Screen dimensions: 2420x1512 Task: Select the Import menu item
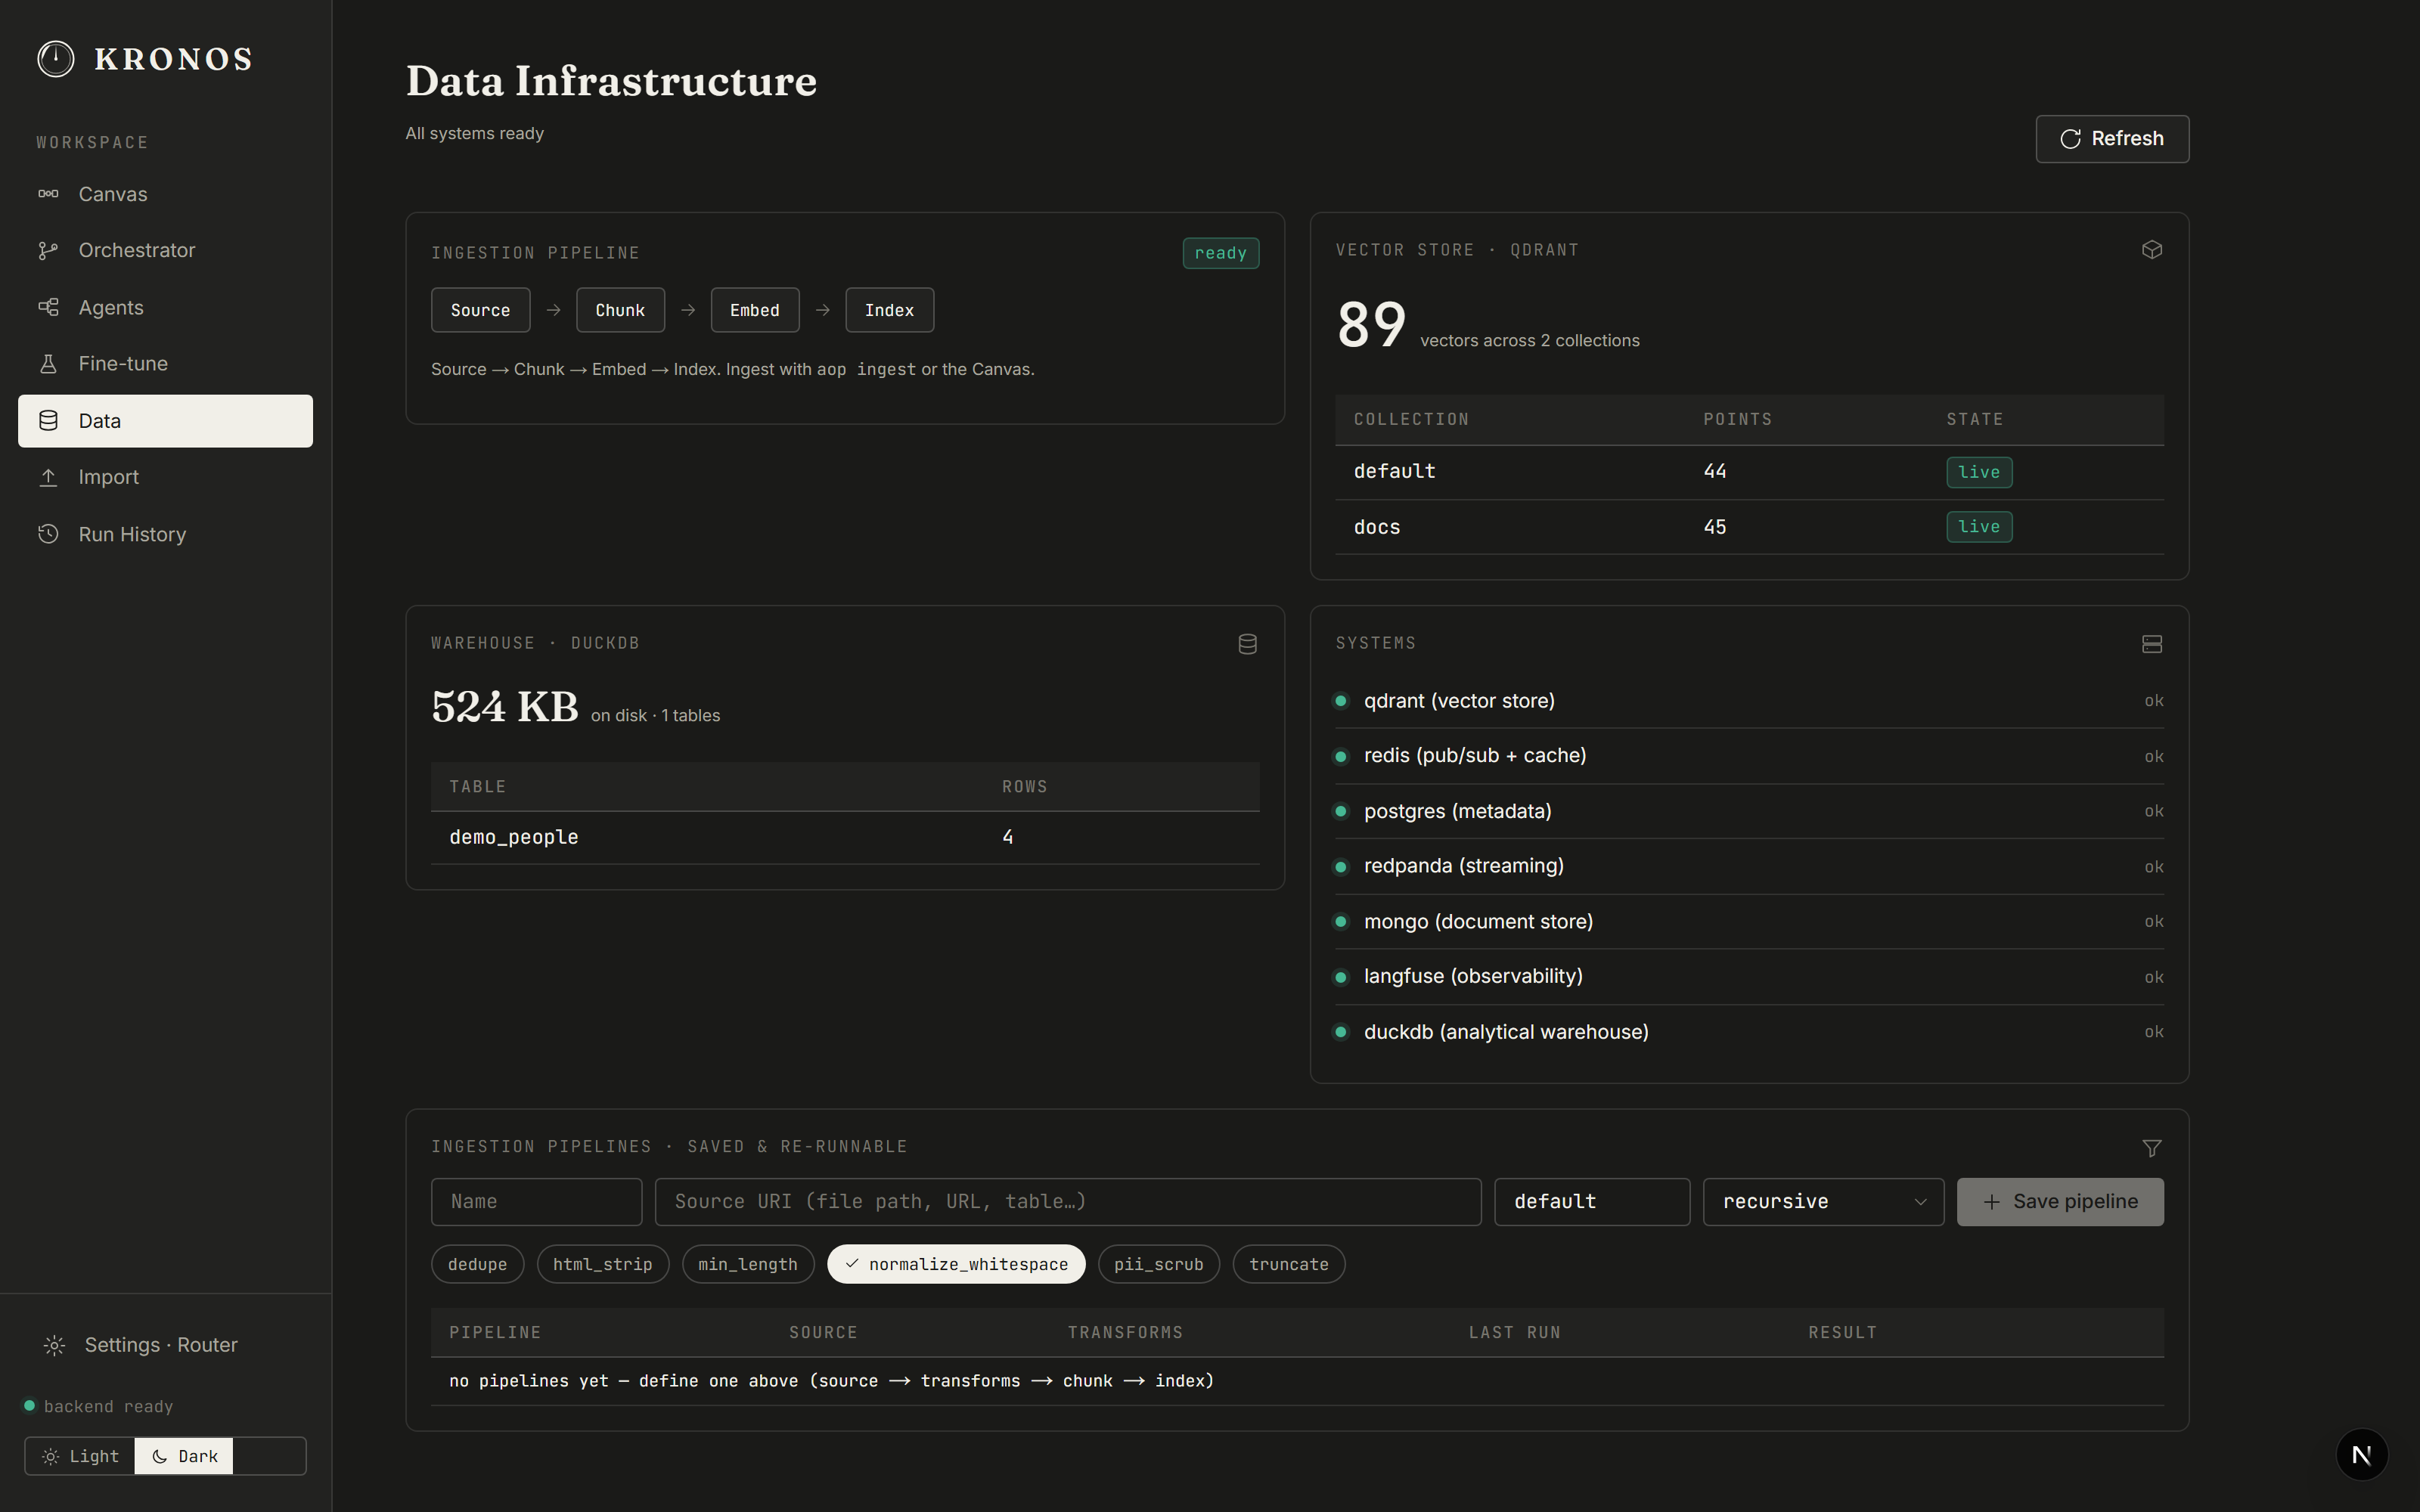165,477
